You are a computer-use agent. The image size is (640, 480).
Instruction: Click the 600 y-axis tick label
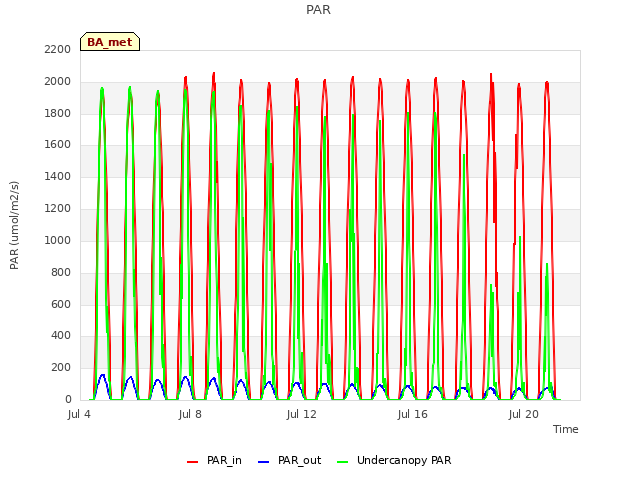pos(61,304)
